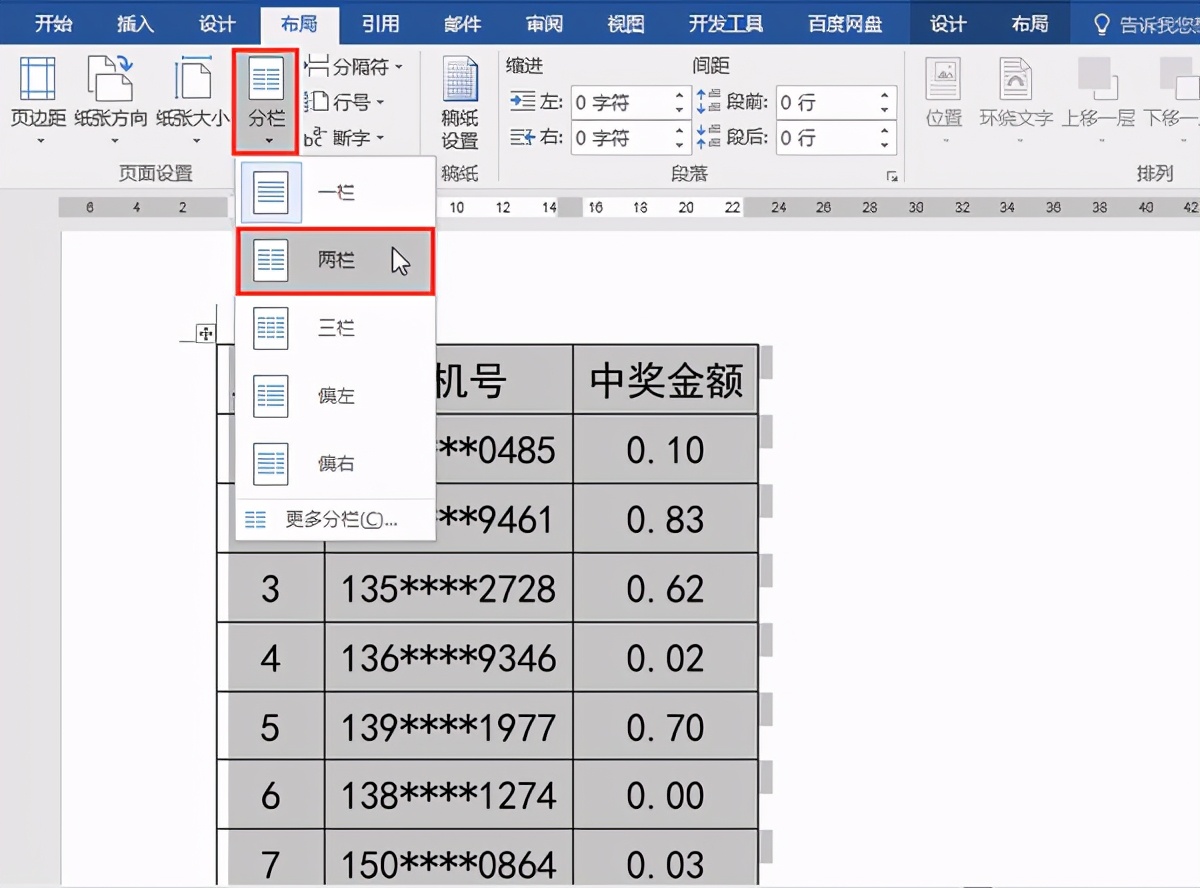Expand the 分隔符 (Breaks) dropdown
Screen dimensions: 1200x888
354,67
